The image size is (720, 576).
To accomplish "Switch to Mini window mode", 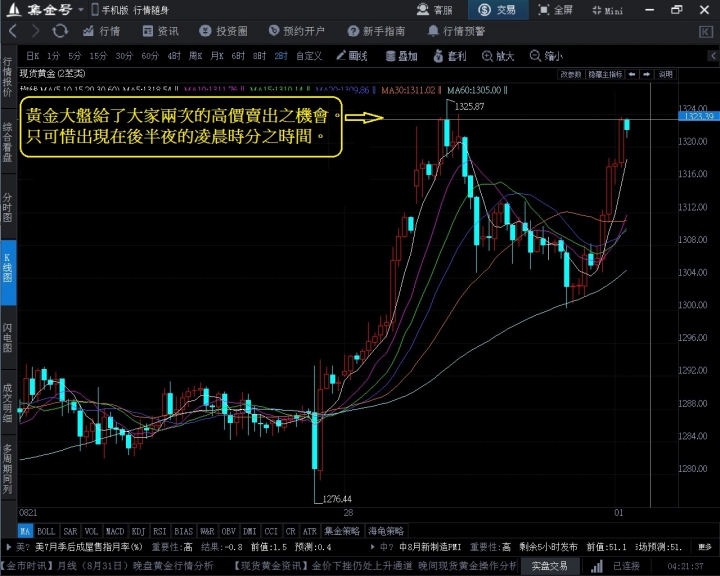I will [608, 10].
